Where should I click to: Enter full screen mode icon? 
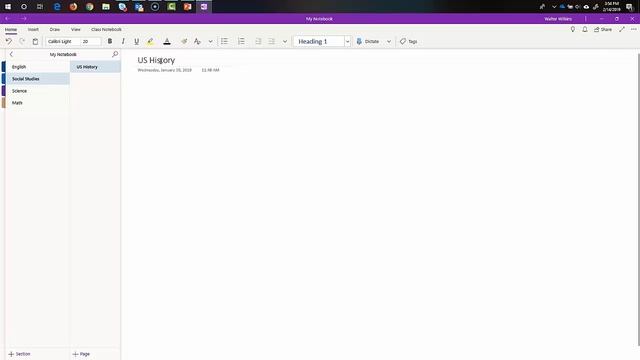click(x=622, y=29)
